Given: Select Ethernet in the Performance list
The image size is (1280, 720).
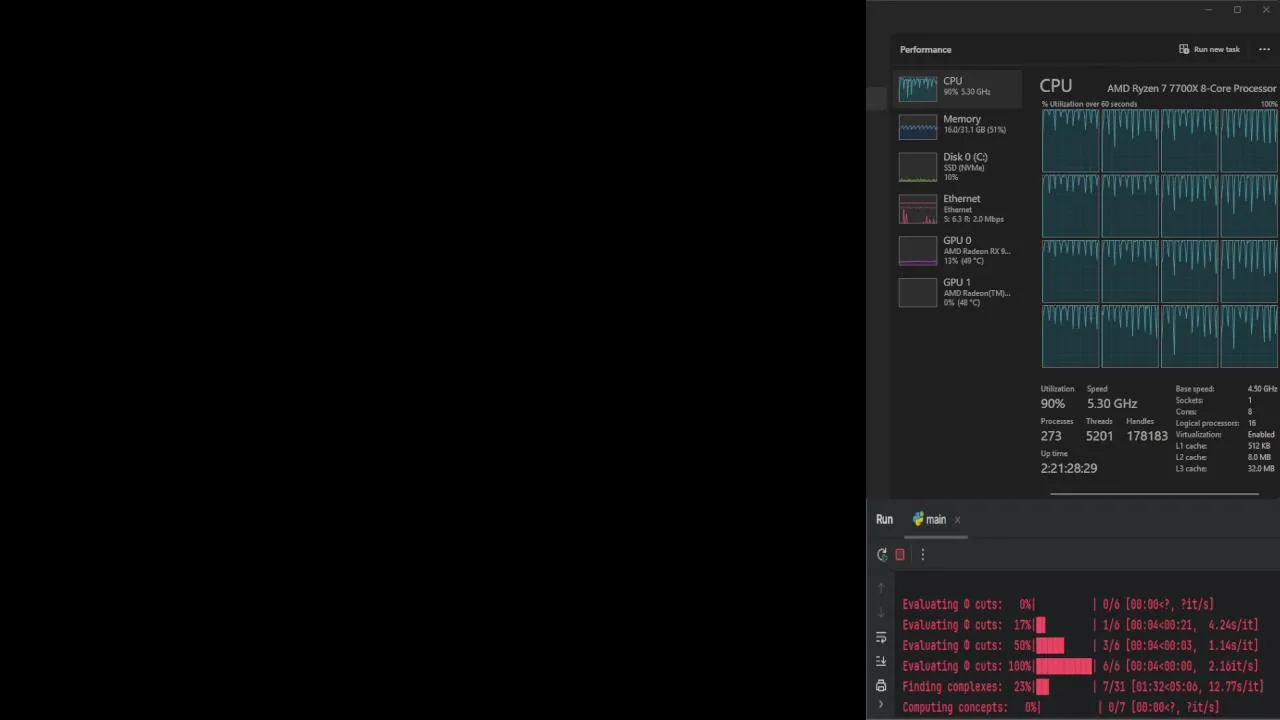Looking at the screenshot, I should [958, 208].
